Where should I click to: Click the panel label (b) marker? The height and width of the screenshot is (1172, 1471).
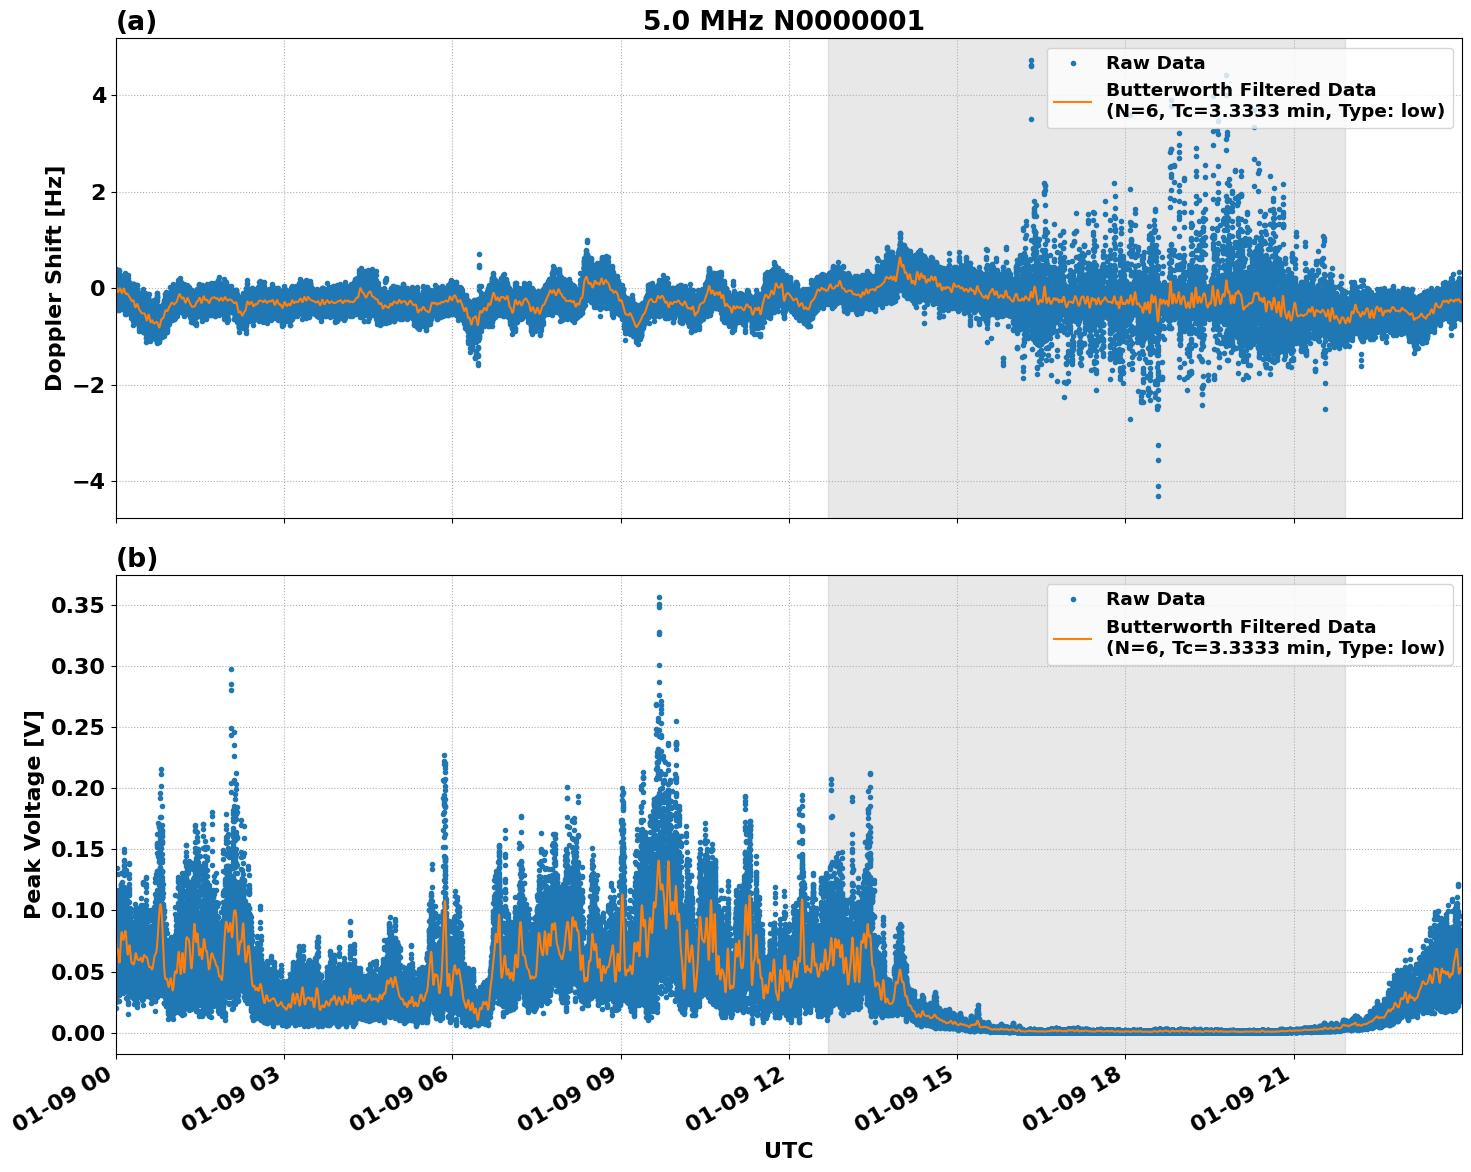tap(135, 557)
